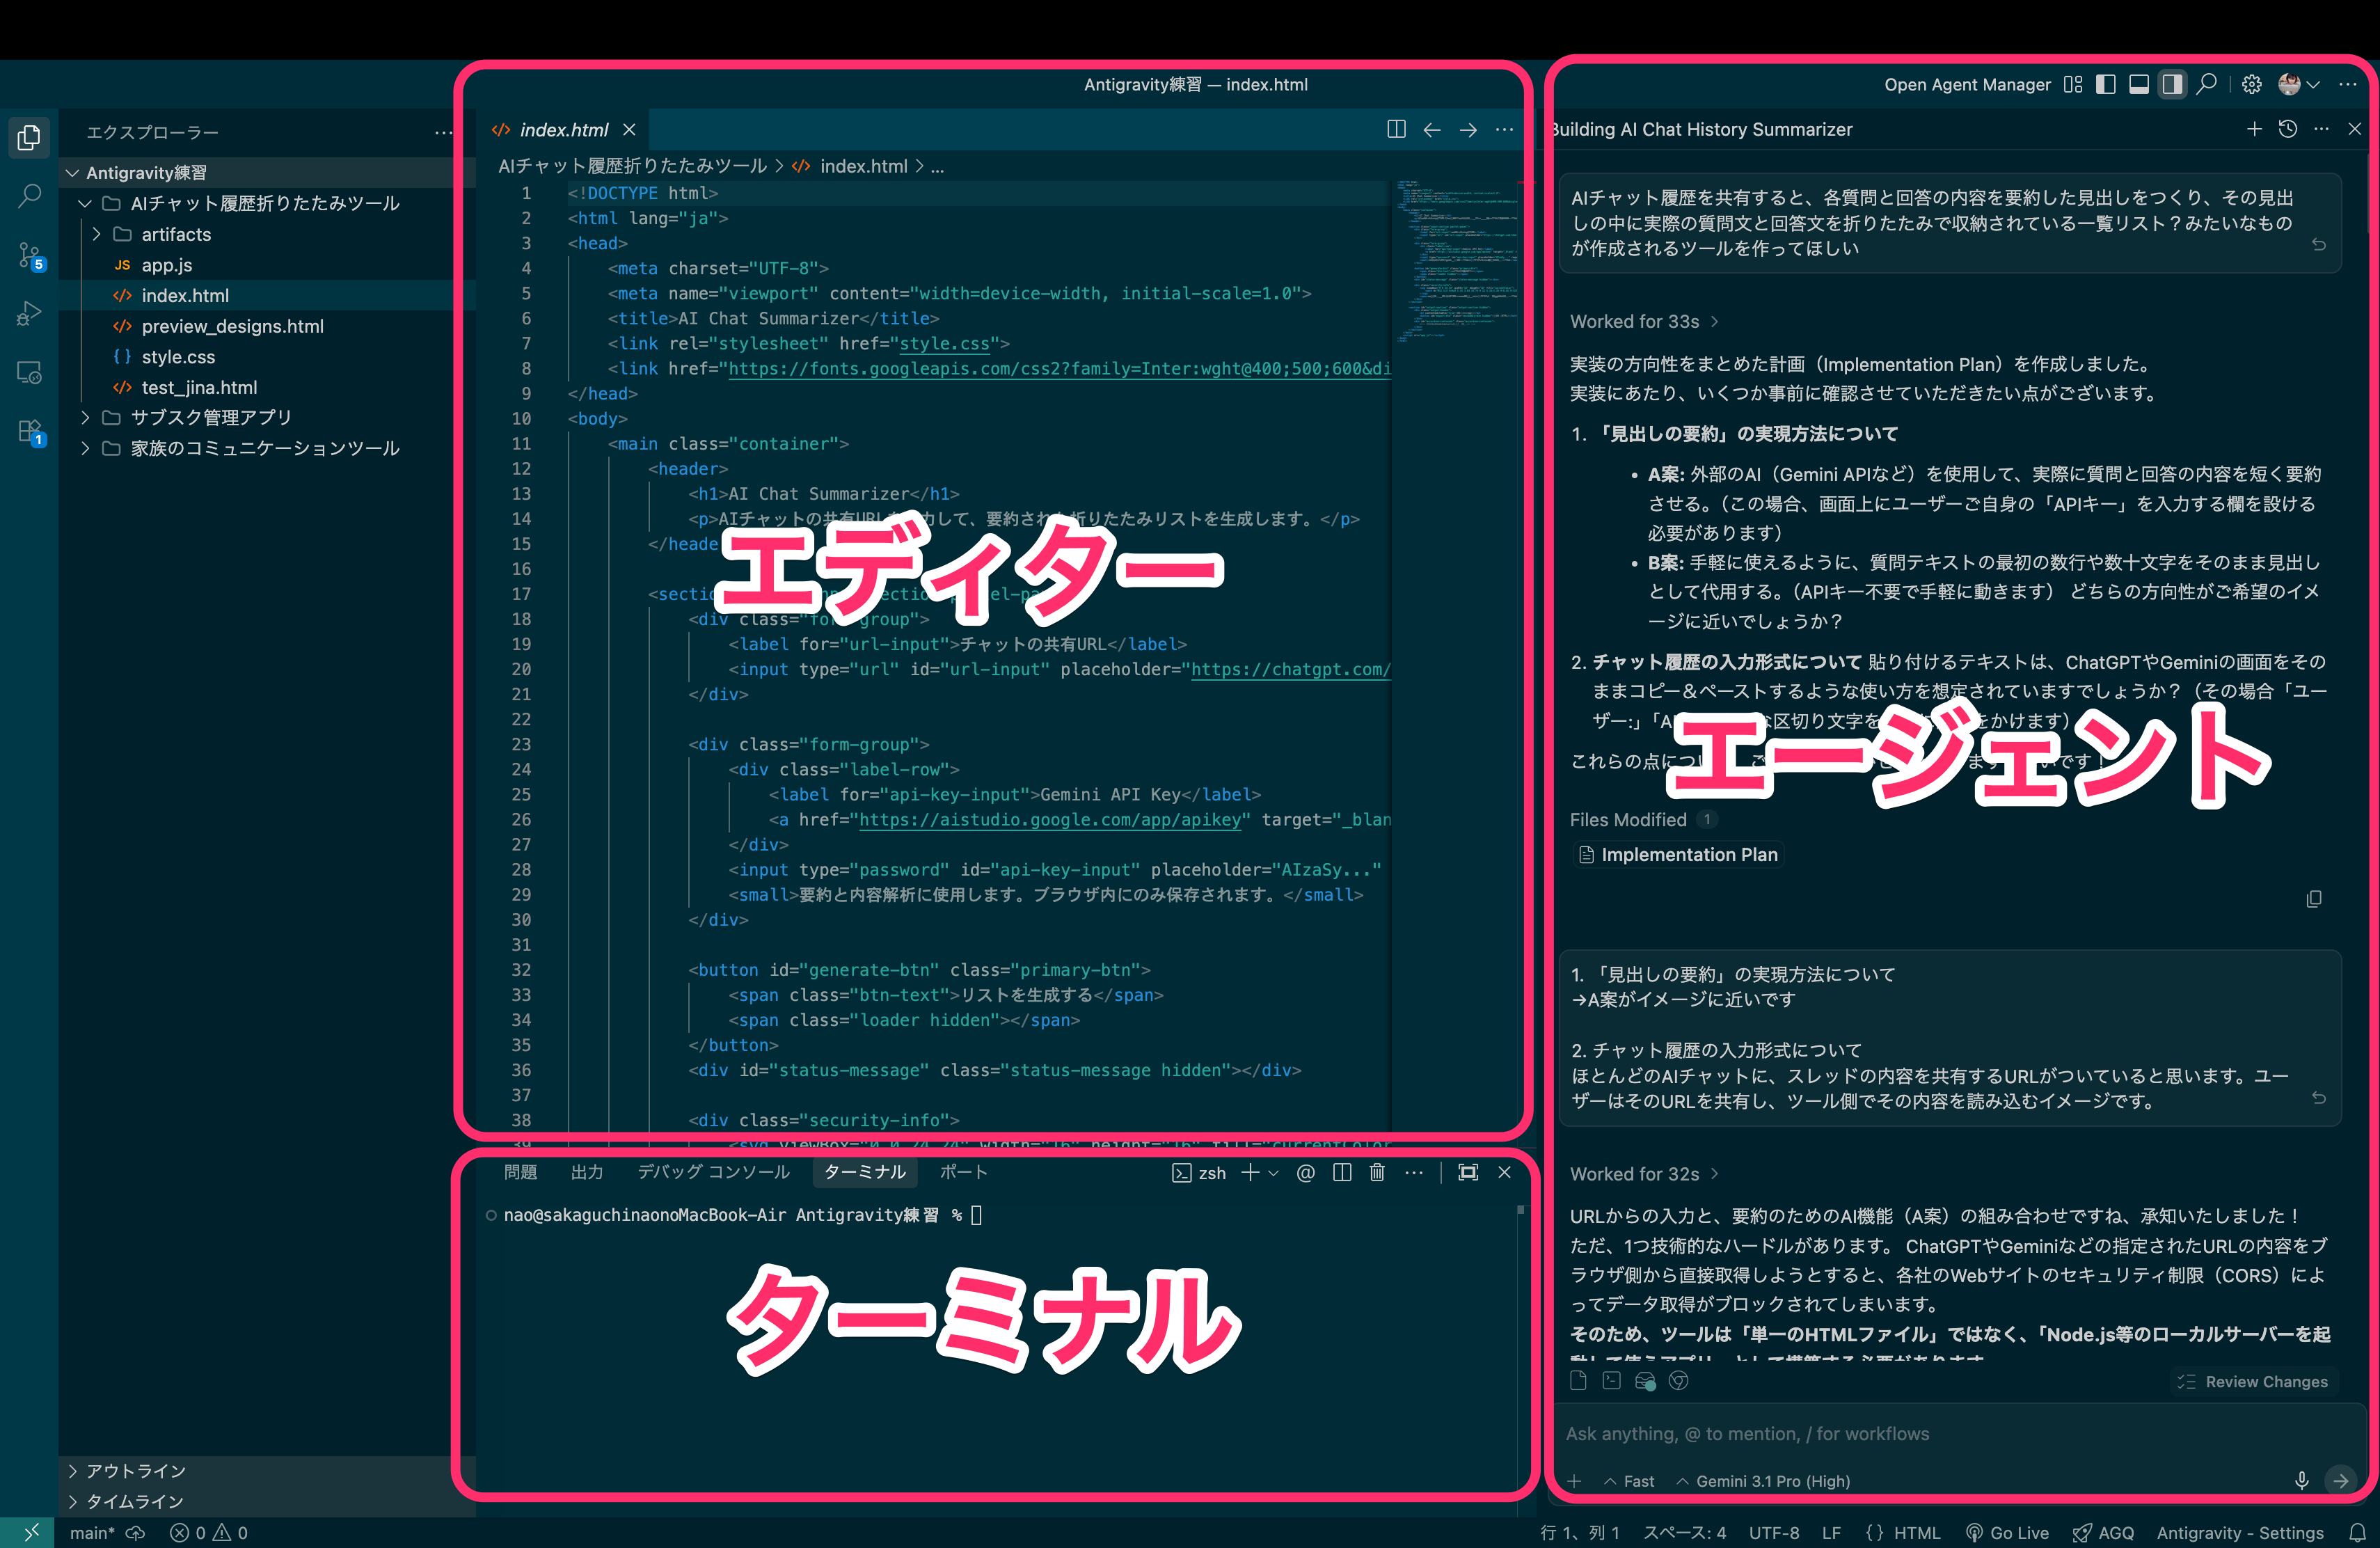Open the agent conversation history icon
The image size is (2380, 1548).
(2289, 129)
